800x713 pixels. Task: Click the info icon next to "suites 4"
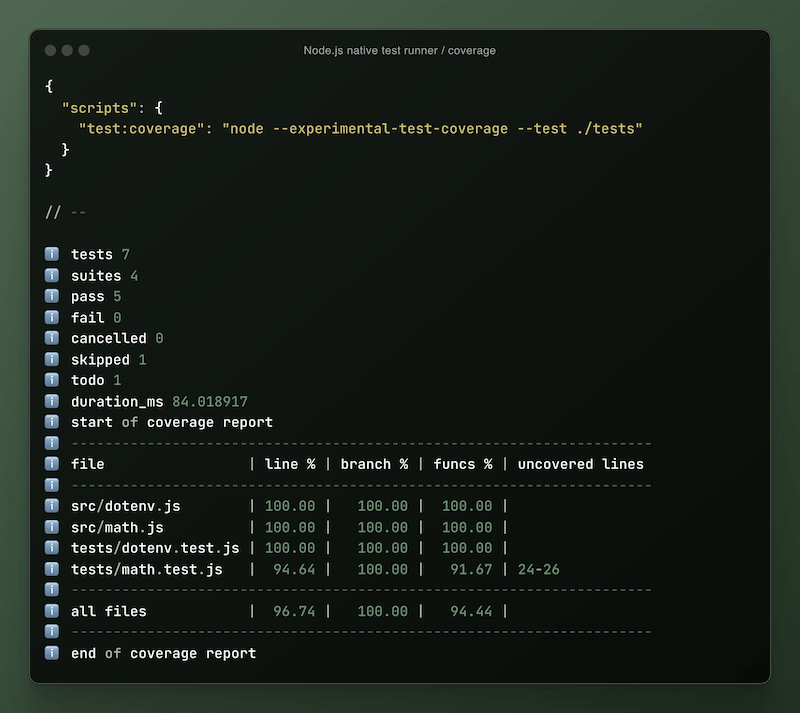(x=52, y=275)
